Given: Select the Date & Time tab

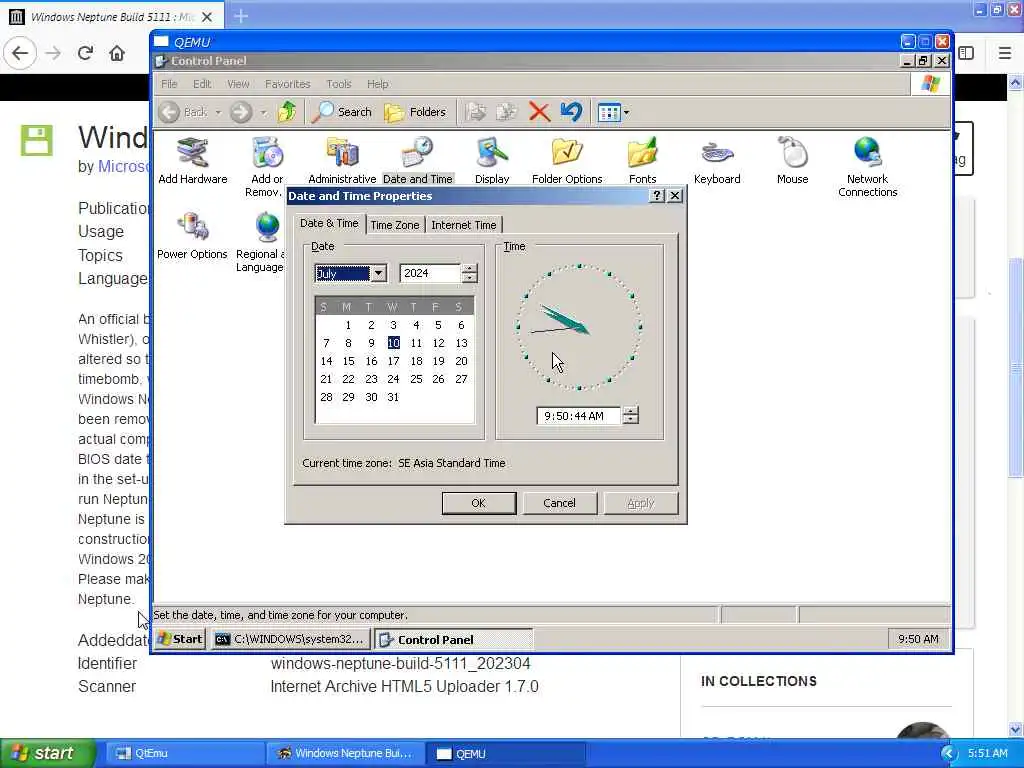Looking at the screenshot, I should point(329,223).
